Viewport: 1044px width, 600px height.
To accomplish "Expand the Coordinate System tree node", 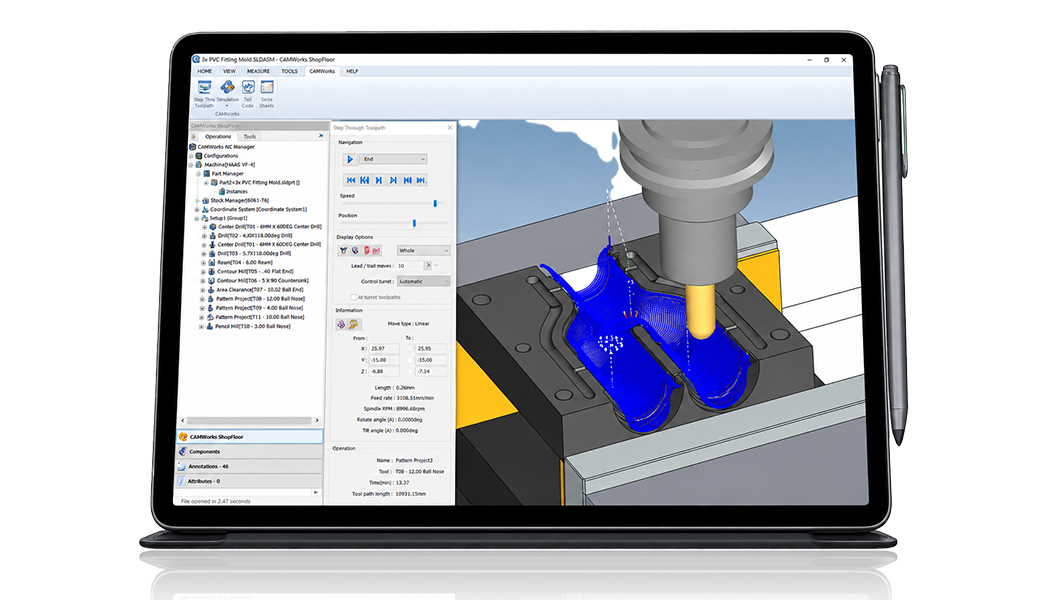I will (x=198, y=209).
